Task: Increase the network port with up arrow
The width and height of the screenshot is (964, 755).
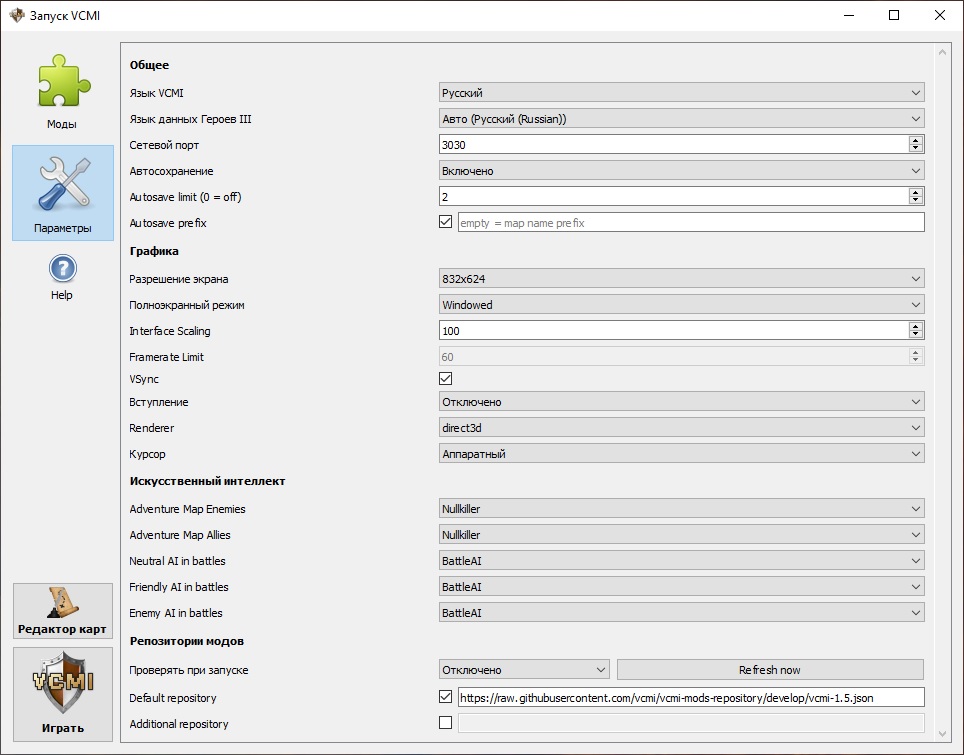Action: point(915,140)
